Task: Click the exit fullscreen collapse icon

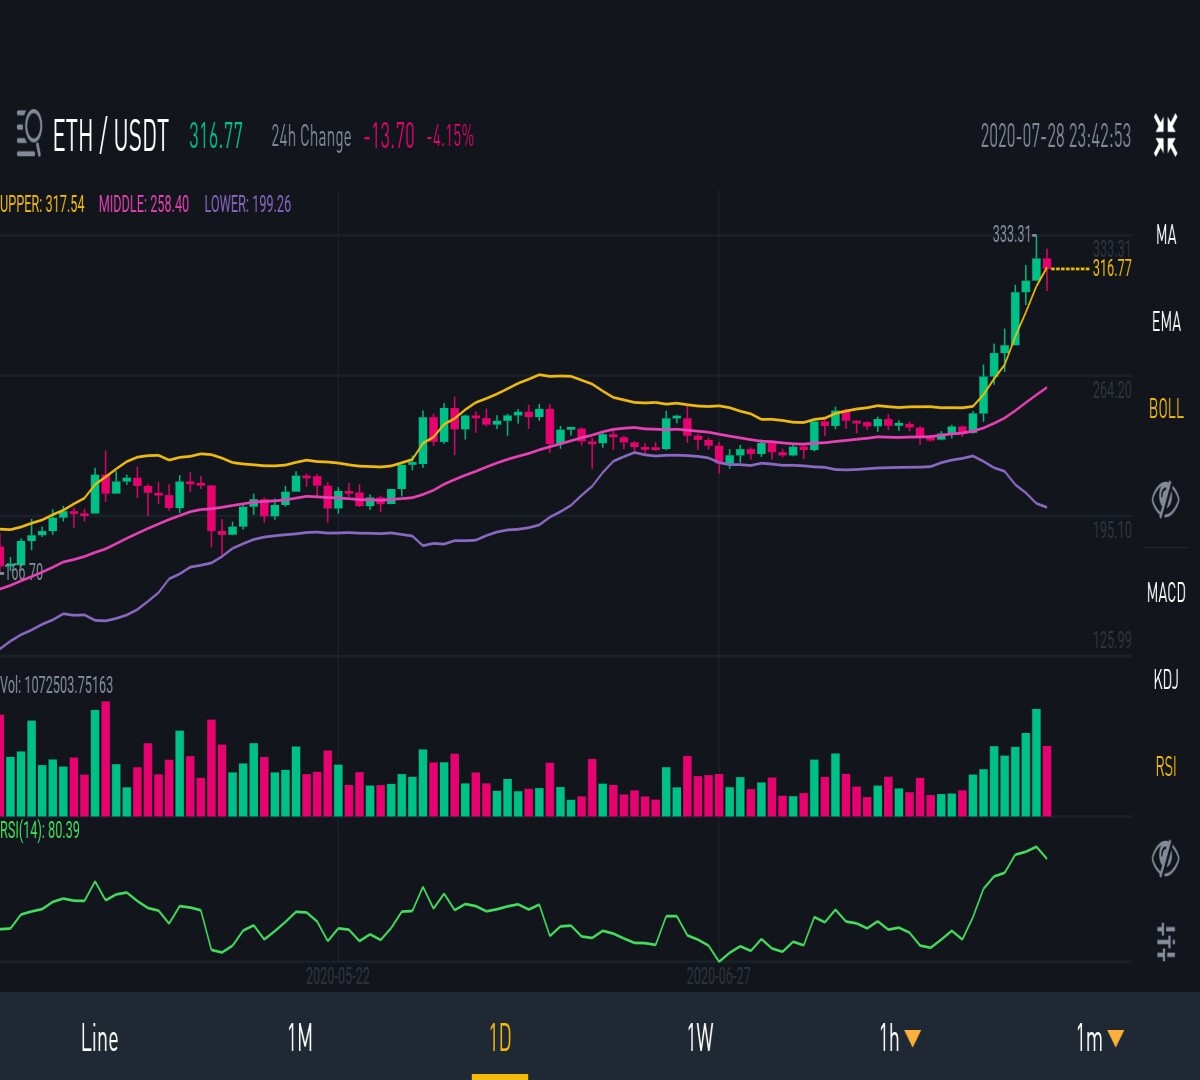Action: point(1165,135)
